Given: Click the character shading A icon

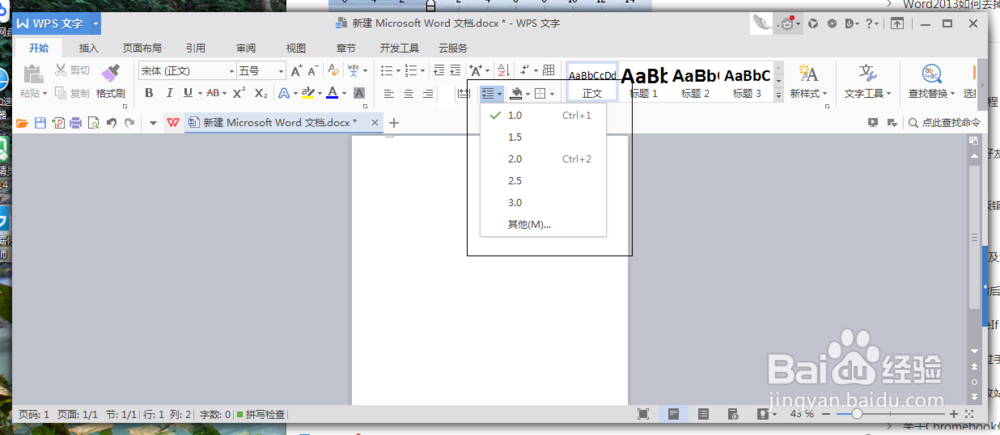Looking at the screenshot, I should click(x=359, y=93).
